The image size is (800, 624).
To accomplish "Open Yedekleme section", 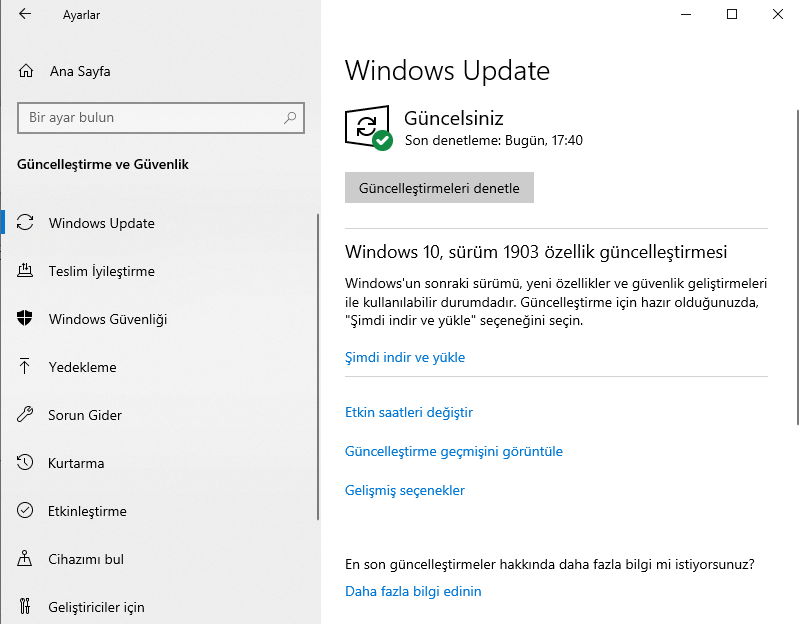I will [159, 367].
